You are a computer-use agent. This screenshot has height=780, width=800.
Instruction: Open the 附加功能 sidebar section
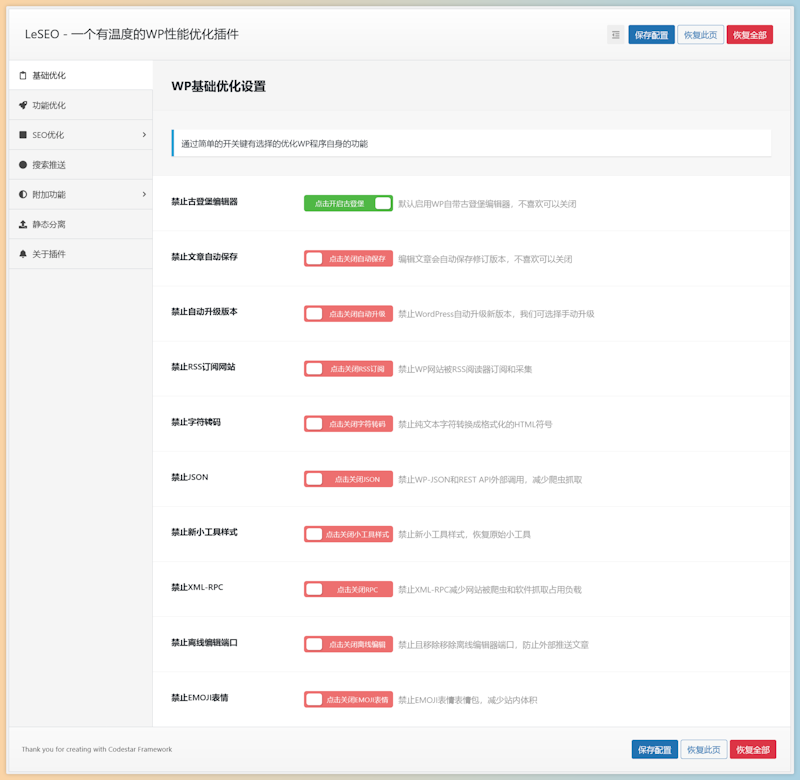(x=81, y=194)
